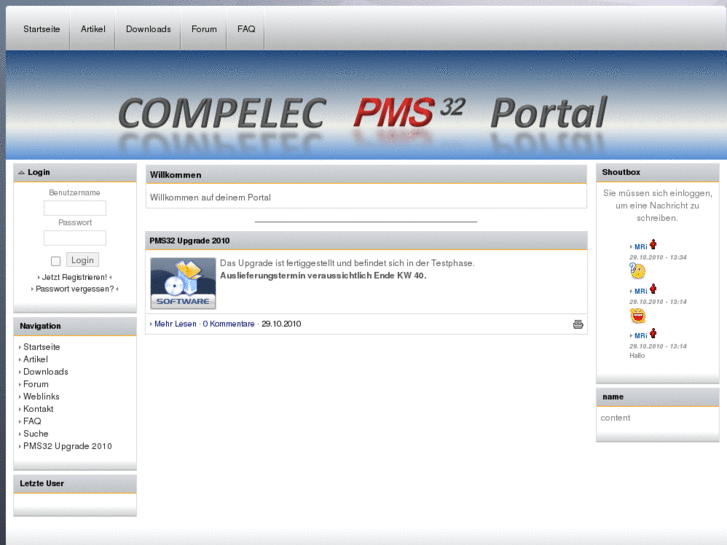The height and width of the screenshot is (545, 727).
Task: Click the Navigation panel header
Action: pos(75,326)
